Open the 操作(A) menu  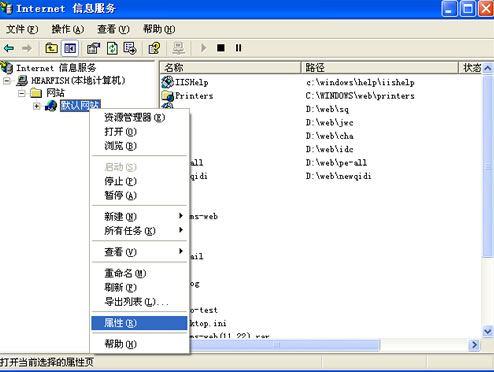pos(68,29)
